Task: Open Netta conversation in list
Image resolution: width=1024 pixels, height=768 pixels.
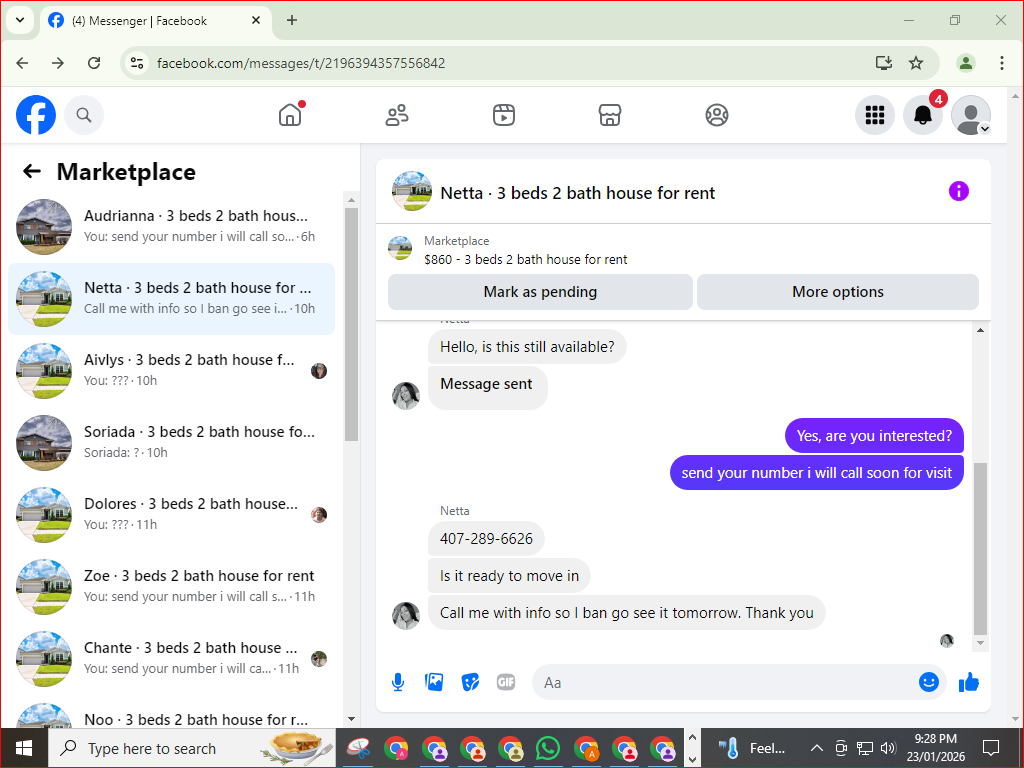Action: [172, 298]
